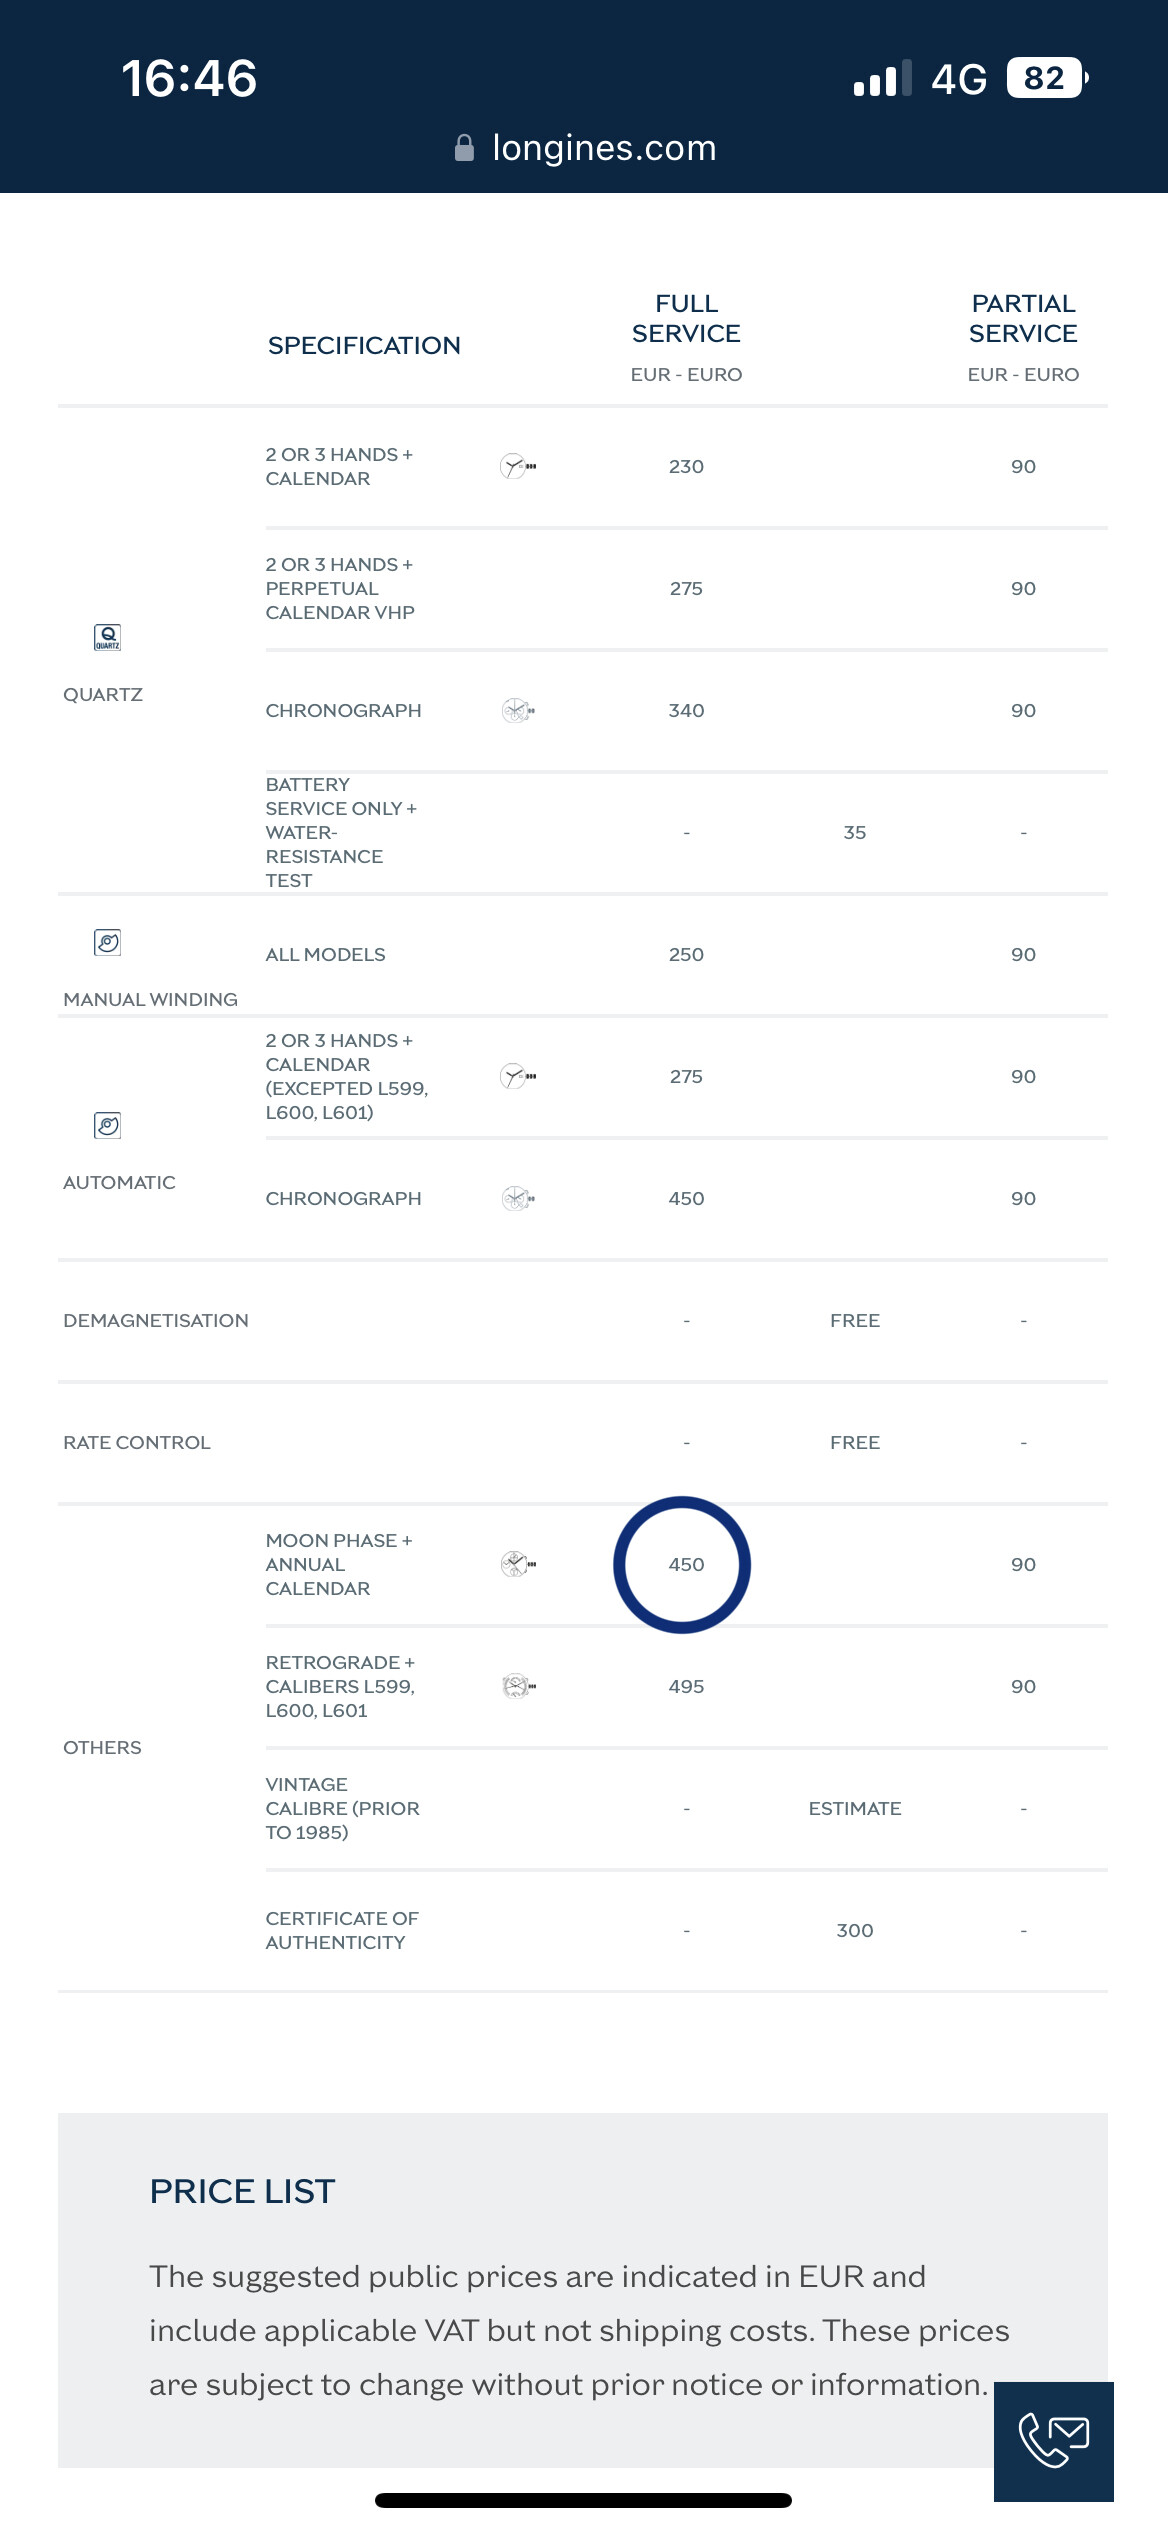
Task: Tap the Demagnetisation row label
Action: [156, 1320]
